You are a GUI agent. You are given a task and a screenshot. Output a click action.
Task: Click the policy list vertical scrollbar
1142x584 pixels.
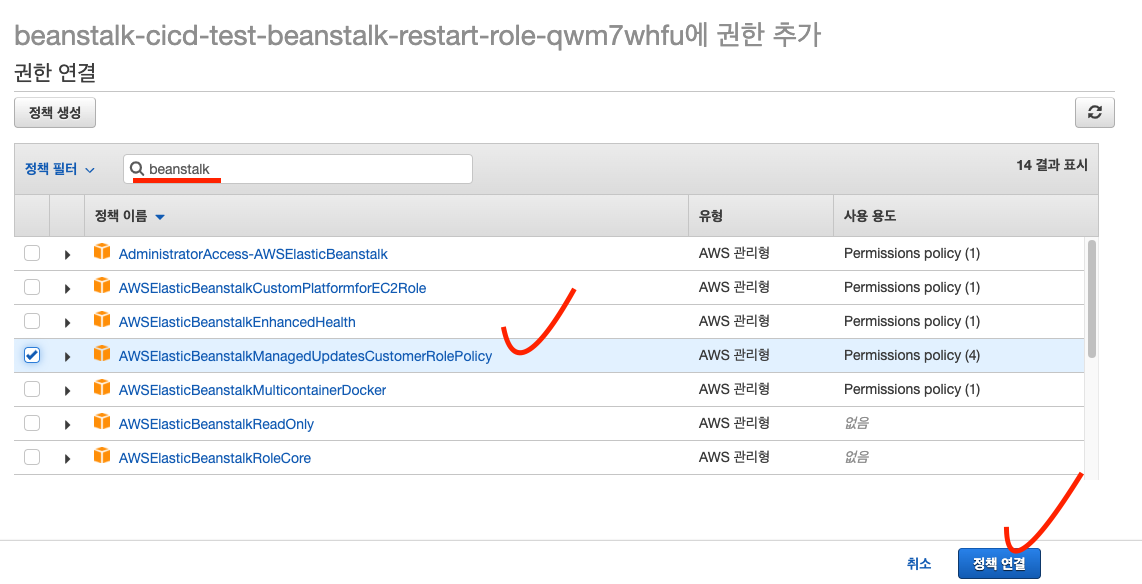(x=1091, y=299)
